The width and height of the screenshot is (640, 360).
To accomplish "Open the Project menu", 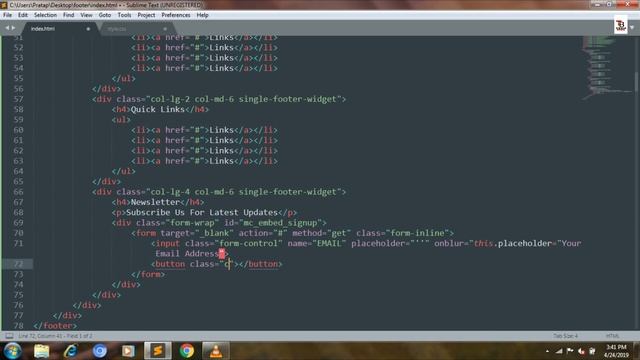I will click(146, 15).
